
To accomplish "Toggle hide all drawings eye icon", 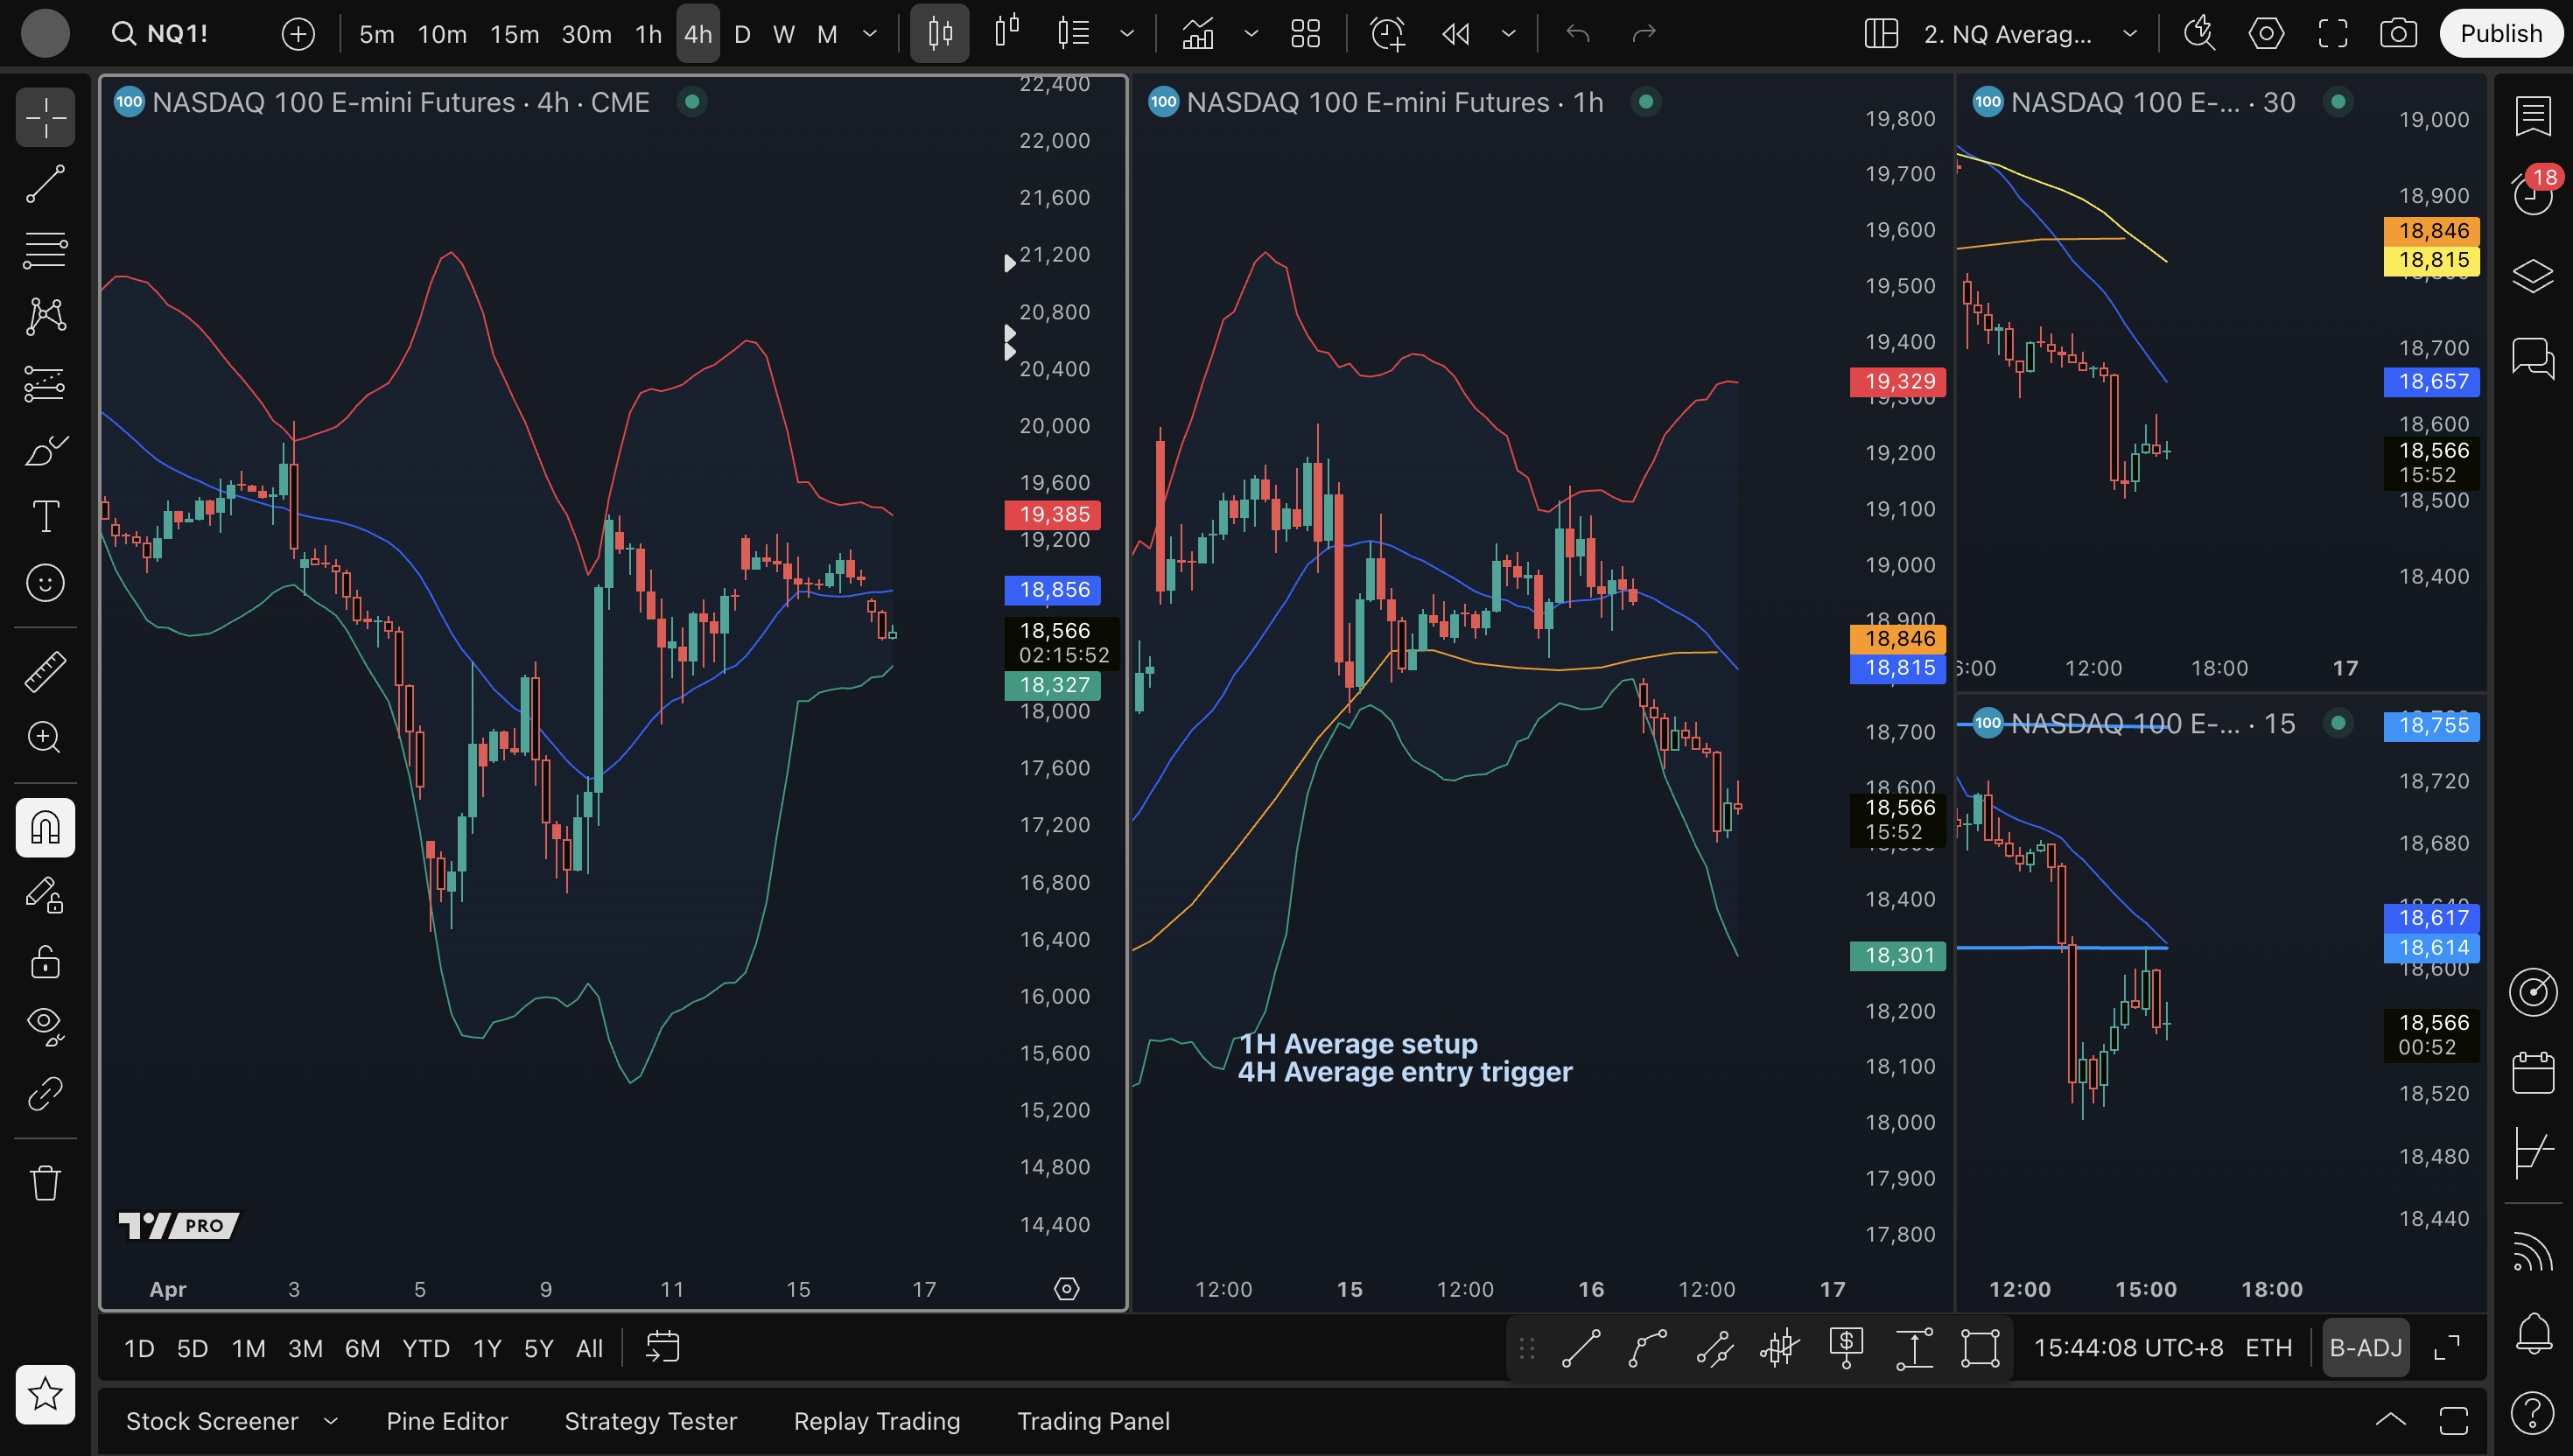I will [x=45, y=1024].
